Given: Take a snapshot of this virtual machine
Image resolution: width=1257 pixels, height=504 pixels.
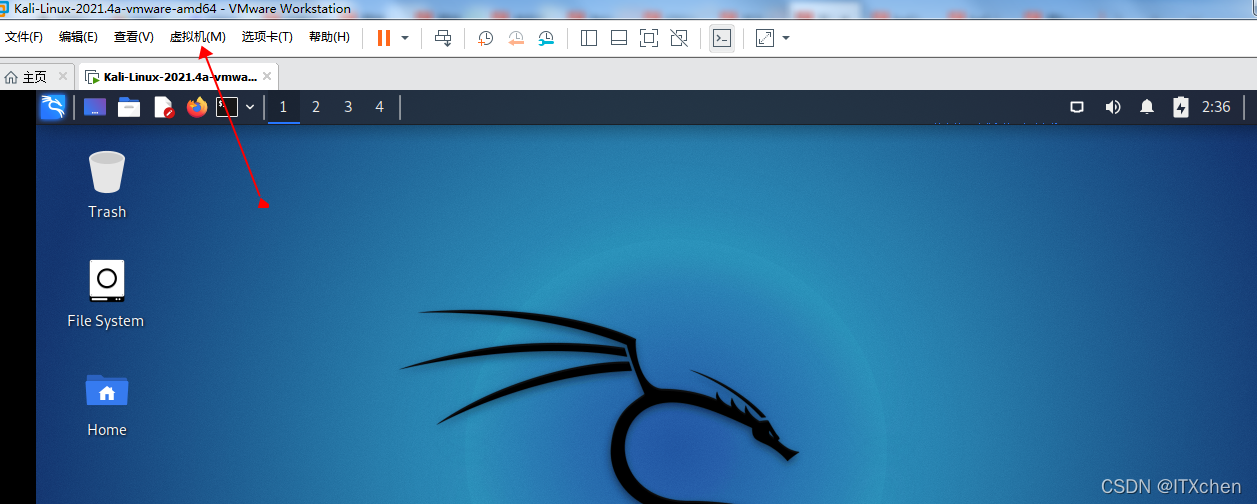Looking at the screenshot, I should pos(485,38).
